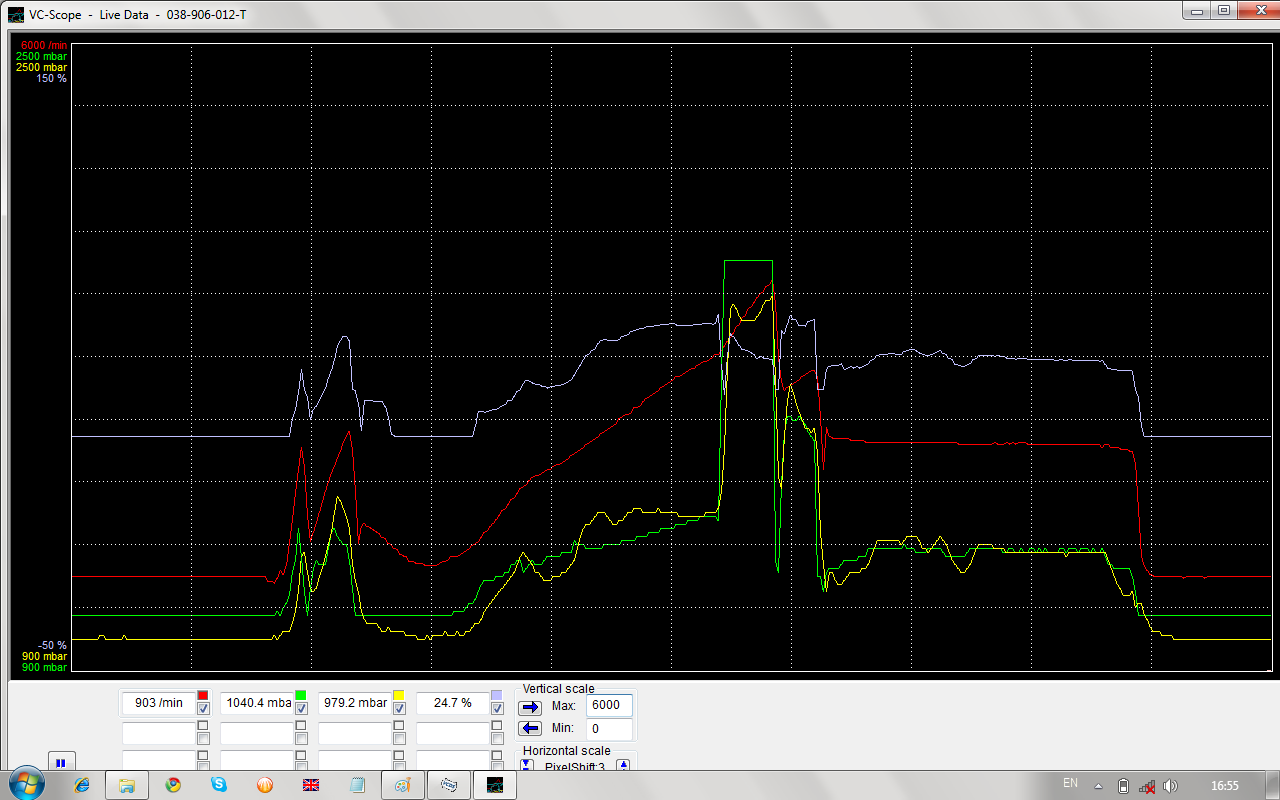
Task: Click the right arrow in Vertical scale
Action: pos(530,706)
